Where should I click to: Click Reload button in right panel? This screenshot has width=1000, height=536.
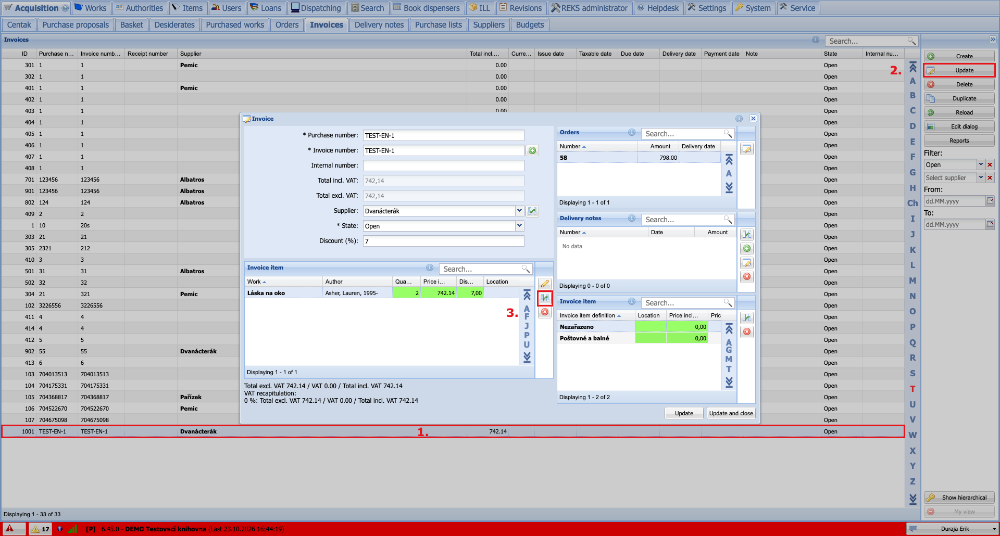[959, 112]
